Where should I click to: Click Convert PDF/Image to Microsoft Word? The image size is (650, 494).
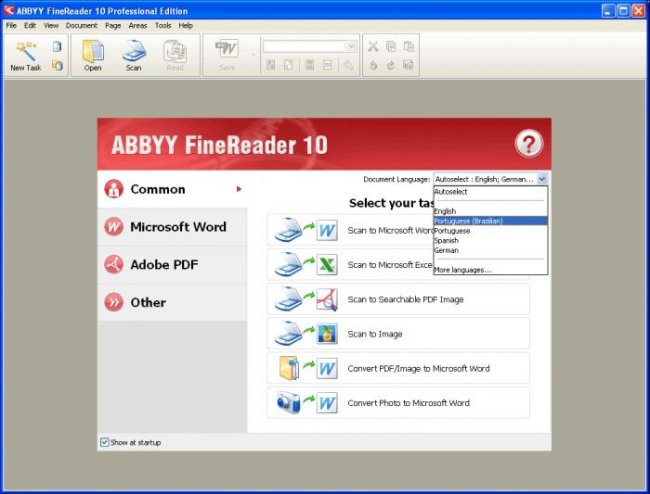[x=418, y=368]
